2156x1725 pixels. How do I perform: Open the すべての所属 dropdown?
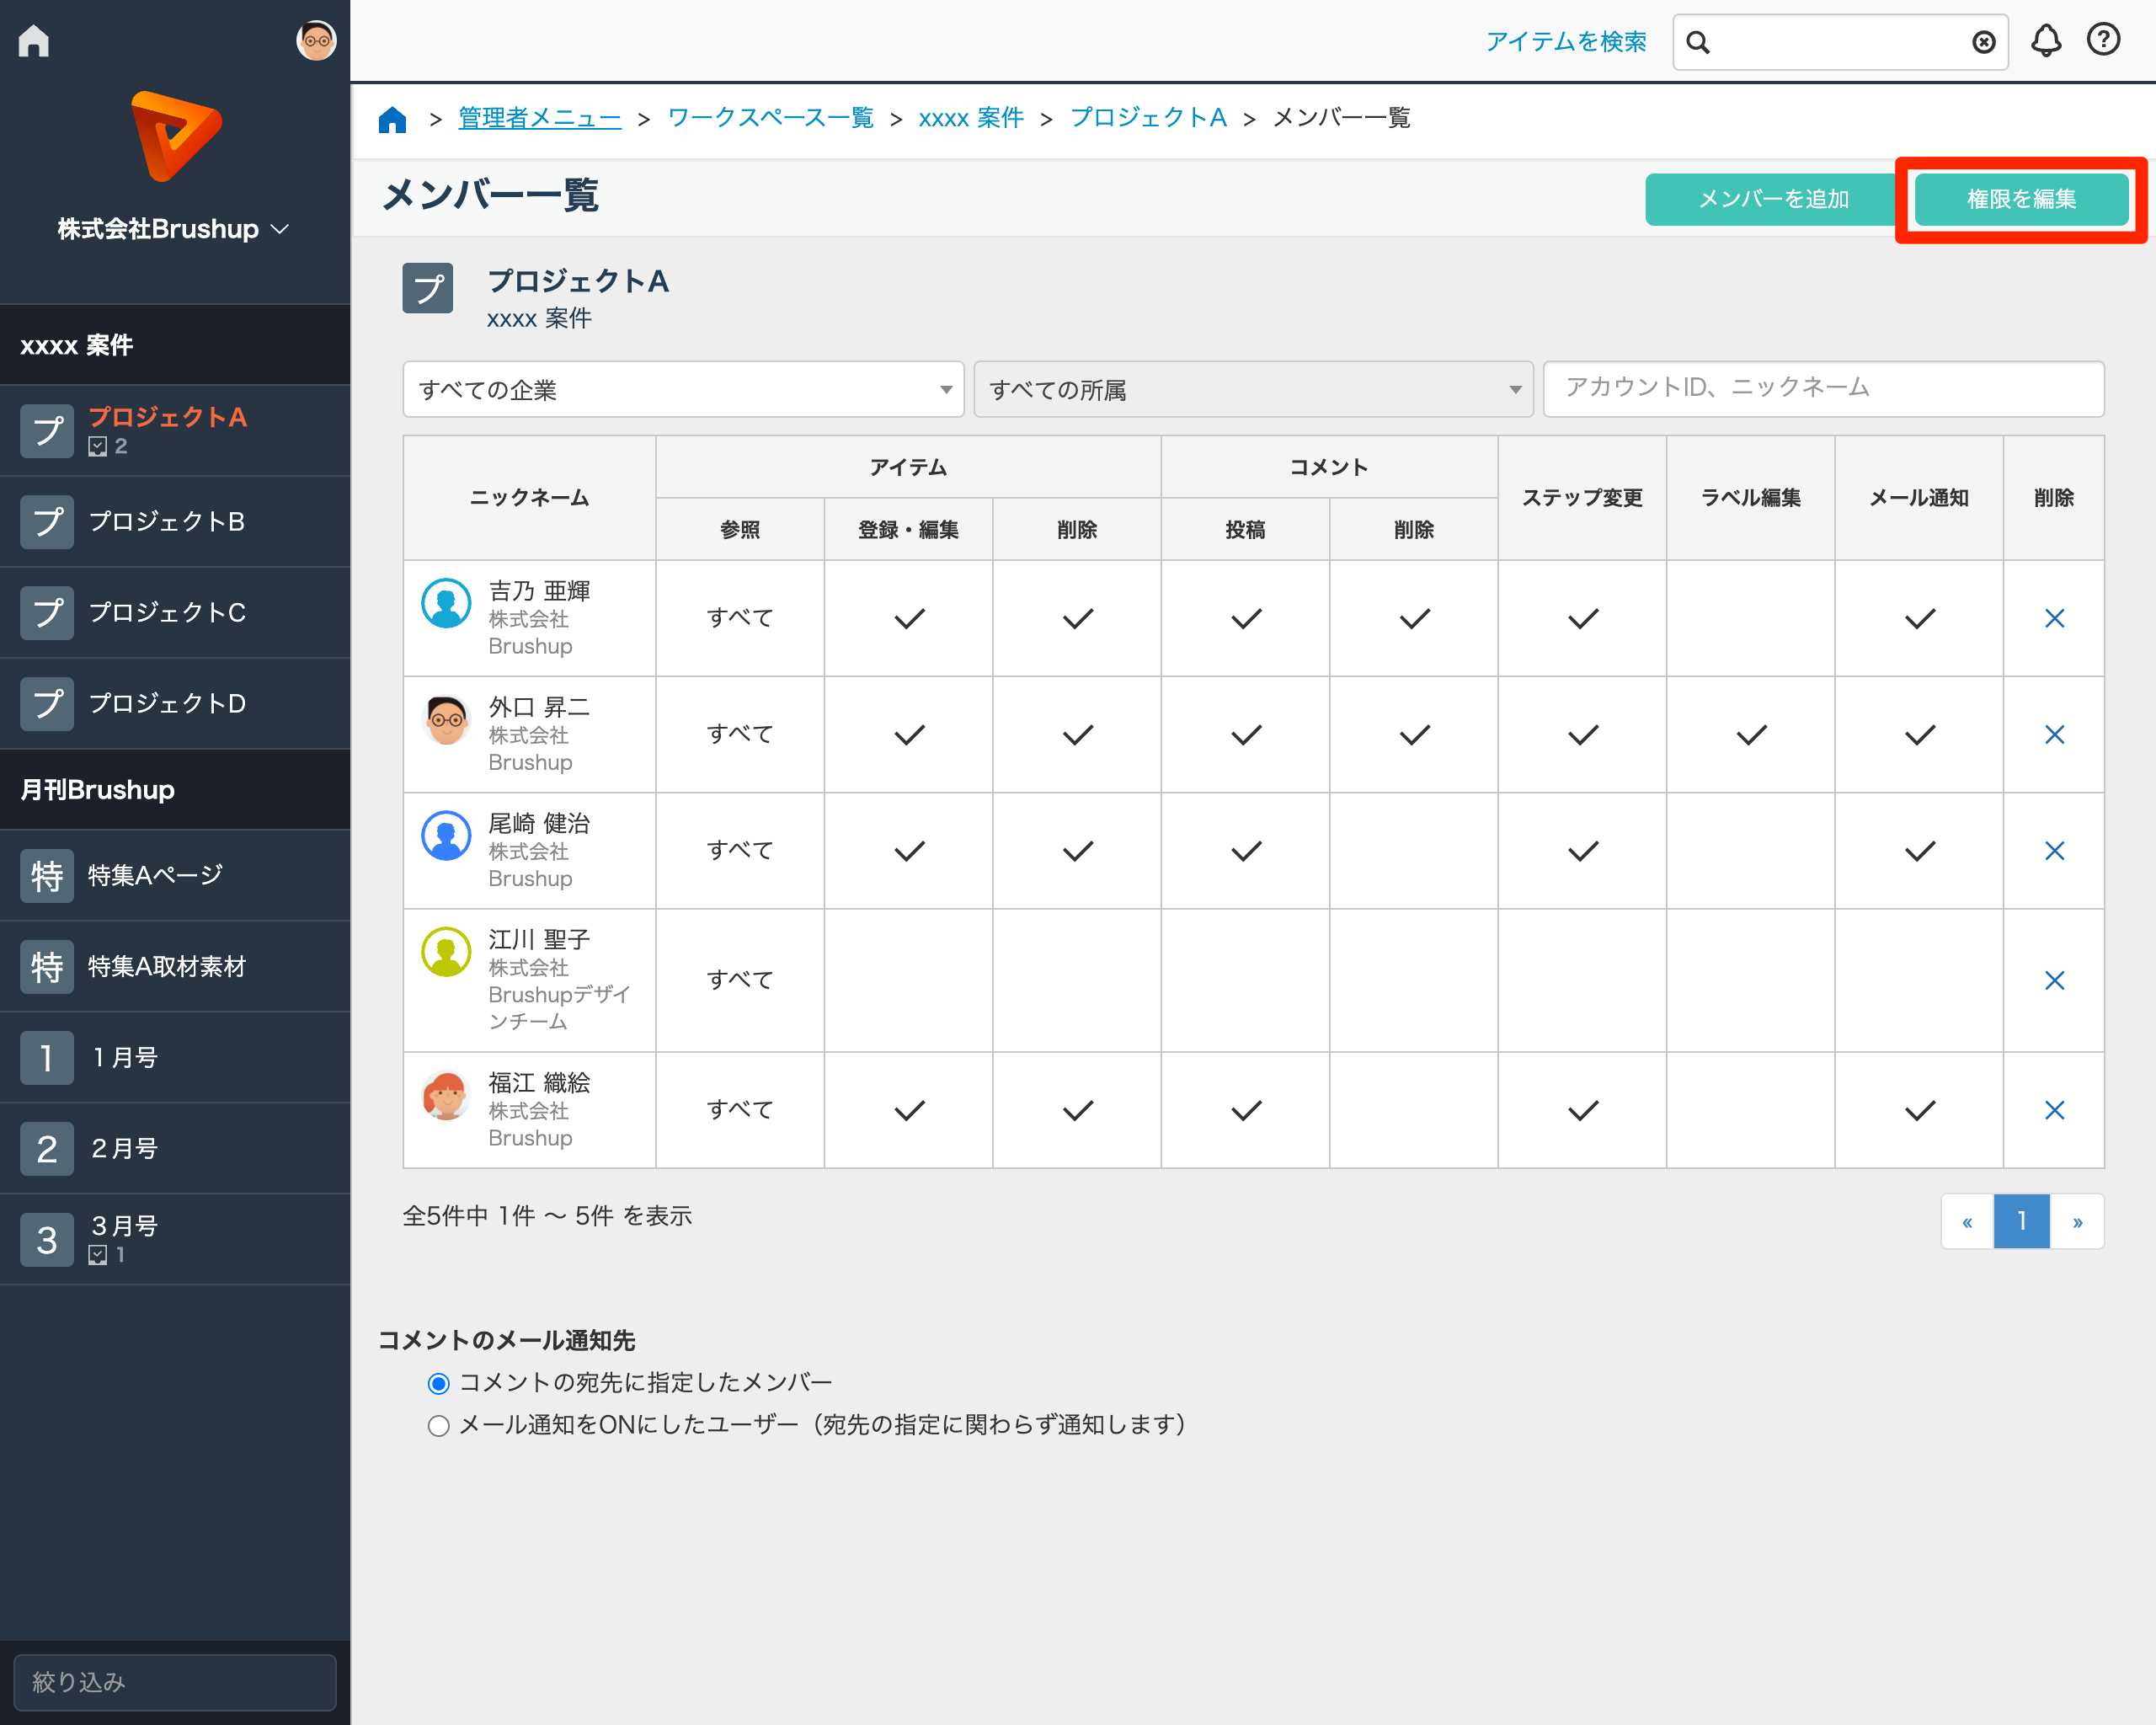(1253, 389)
